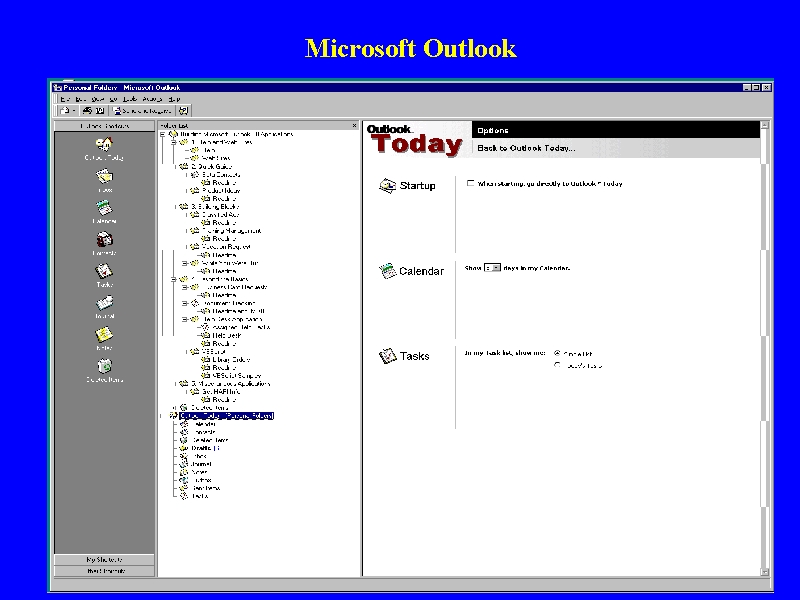Click the Print icon in the toolbar
Viewport: 800px width, 600px height.
pyautogui.click(x=88, y=110)
